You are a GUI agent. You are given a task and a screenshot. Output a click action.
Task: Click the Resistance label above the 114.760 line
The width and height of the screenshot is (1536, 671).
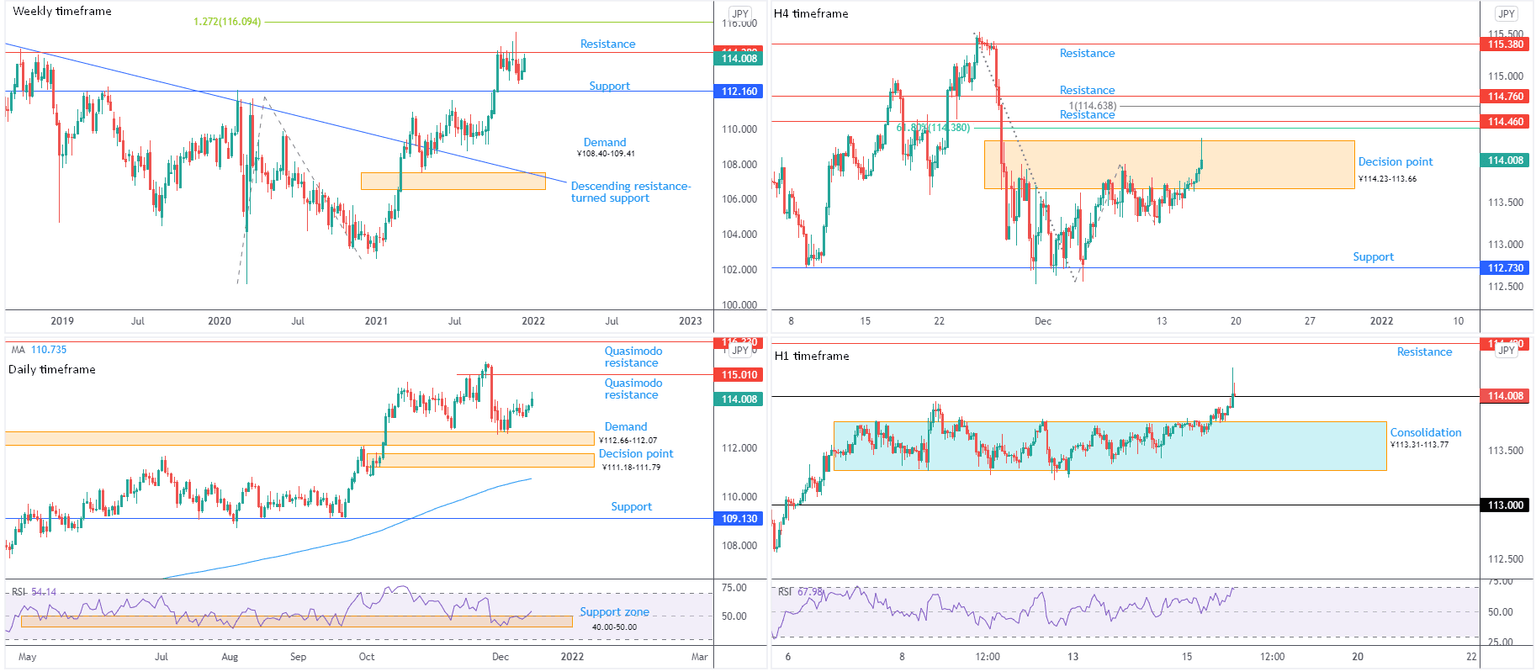pos(1087,90)
